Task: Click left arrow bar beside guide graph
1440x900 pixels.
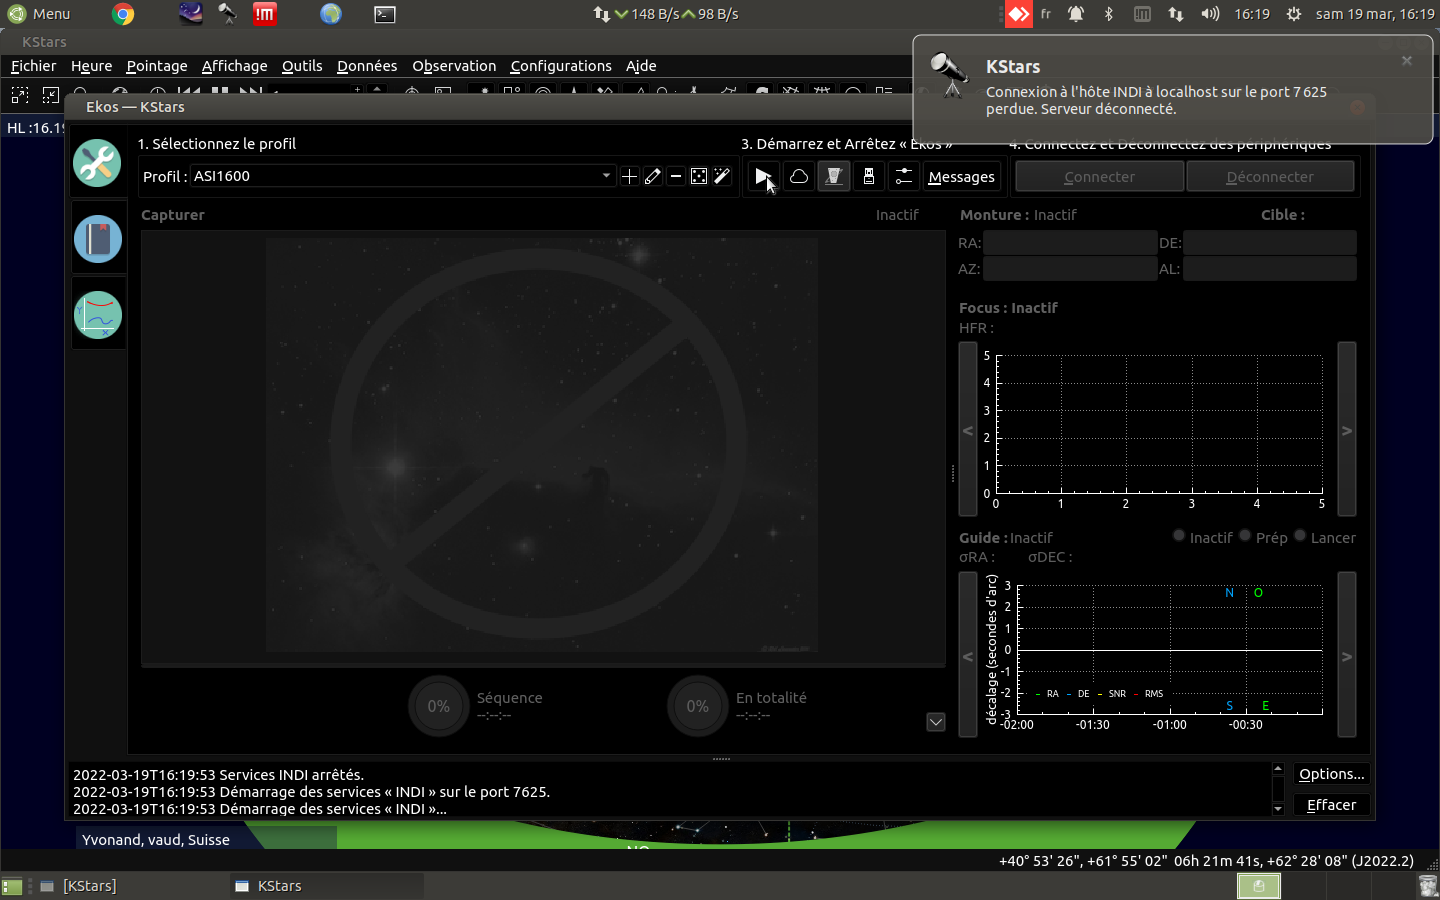Action: [968, 655]
